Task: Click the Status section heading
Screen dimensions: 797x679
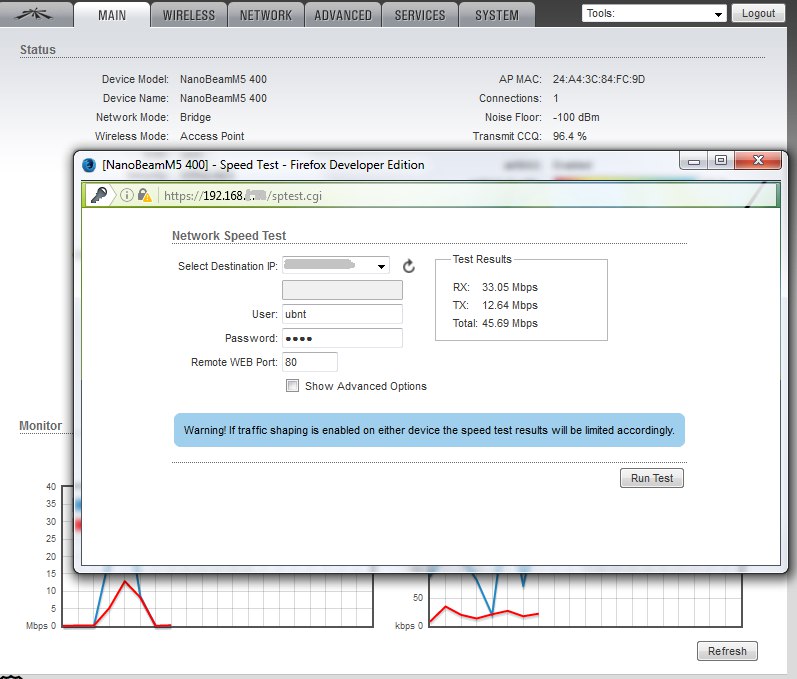Action: click(x=38, y=50)
